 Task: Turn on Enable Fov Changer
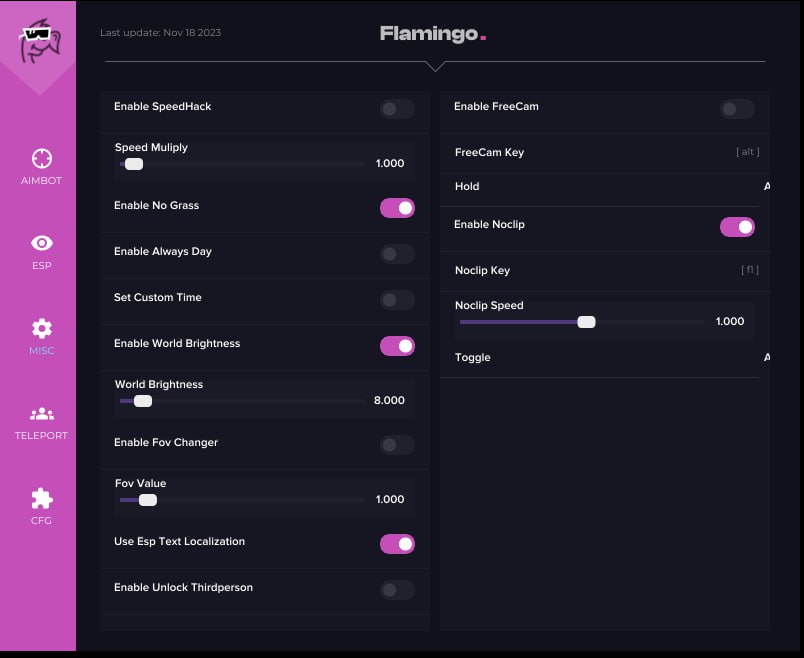pos(397,445)
